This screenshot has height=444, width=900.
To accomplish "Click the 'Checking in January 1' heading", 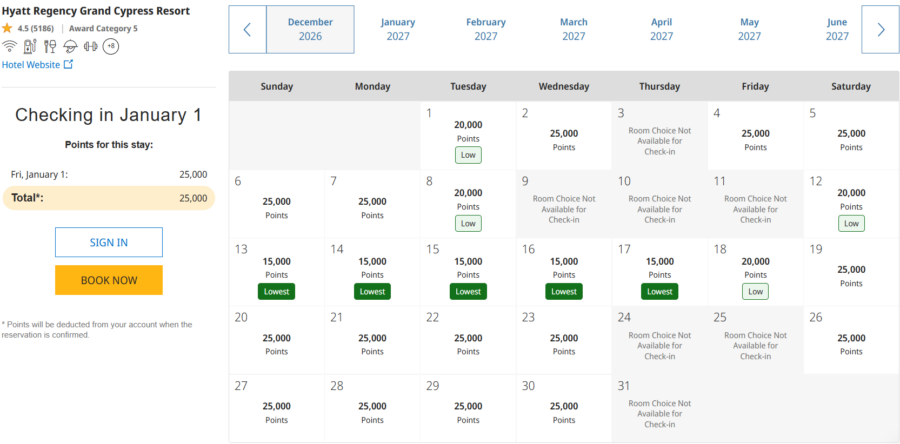I will point(108,115).
